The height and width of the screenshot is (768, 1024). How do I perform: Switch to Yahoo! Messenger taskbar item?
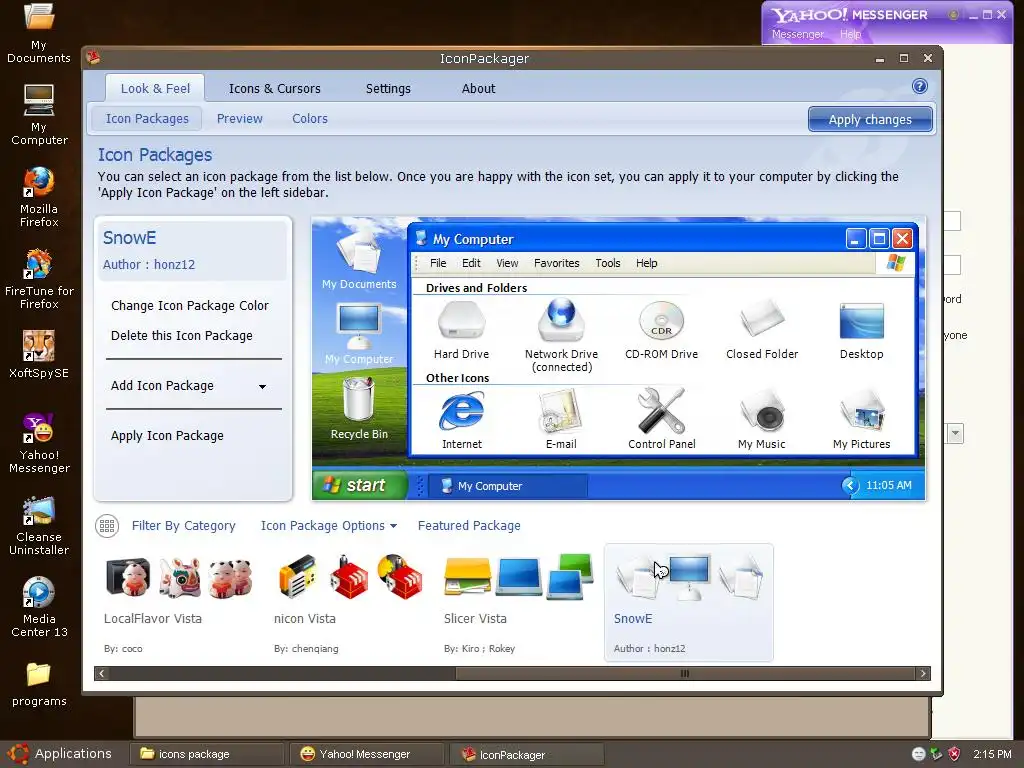[x=366, y=754]
